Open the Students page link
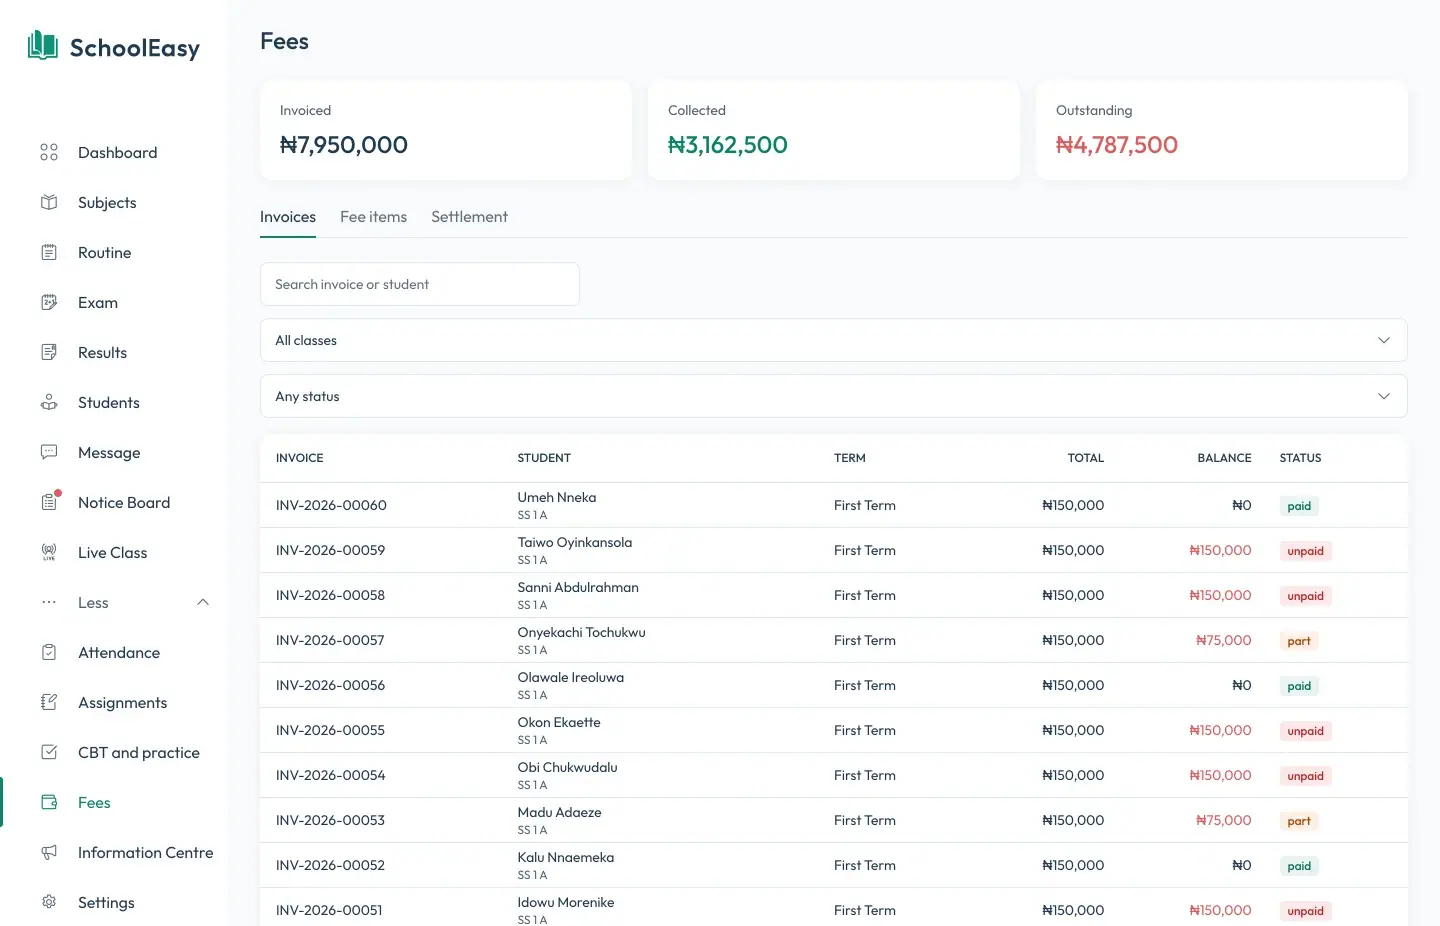The width and height of the screenshot is (1440, 926). point(109,402)
